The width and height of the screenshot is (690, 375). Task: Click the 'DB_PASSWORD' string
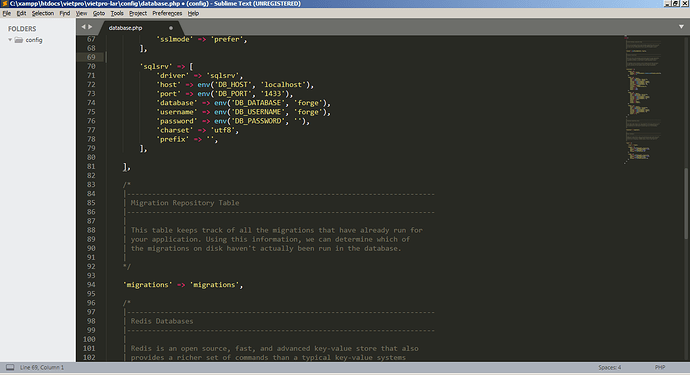click(x=257, y=121)
